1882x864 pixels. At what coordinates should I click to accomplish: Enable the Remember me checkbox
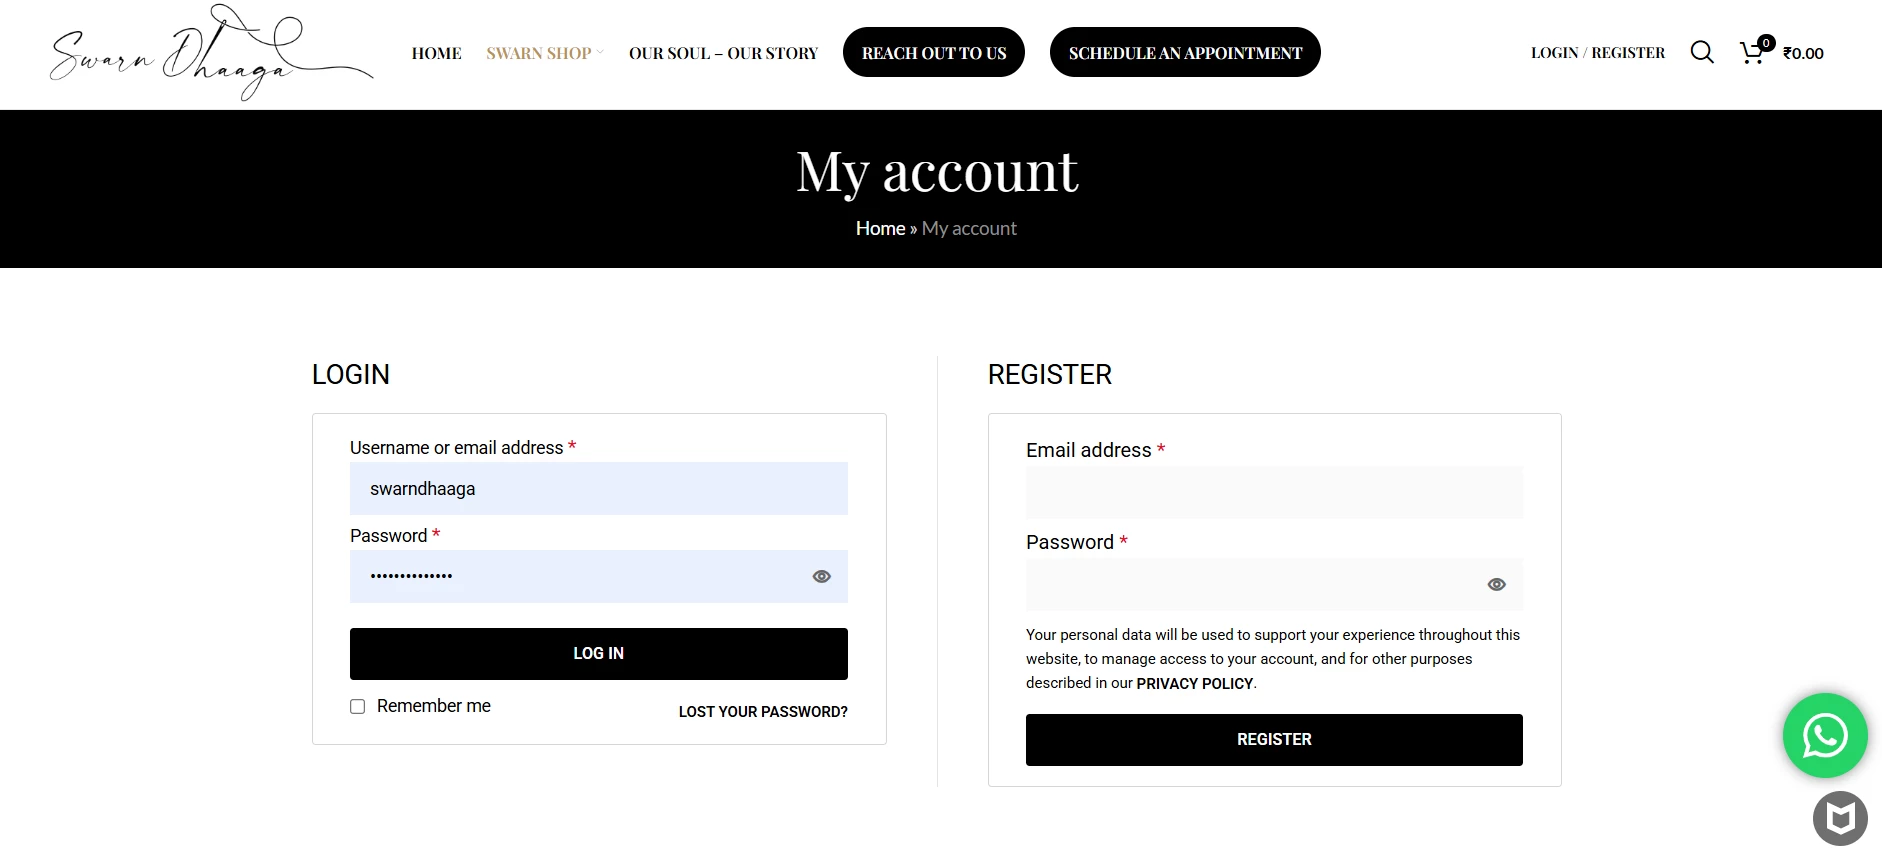pyautogui.click(x=357, y=706)
